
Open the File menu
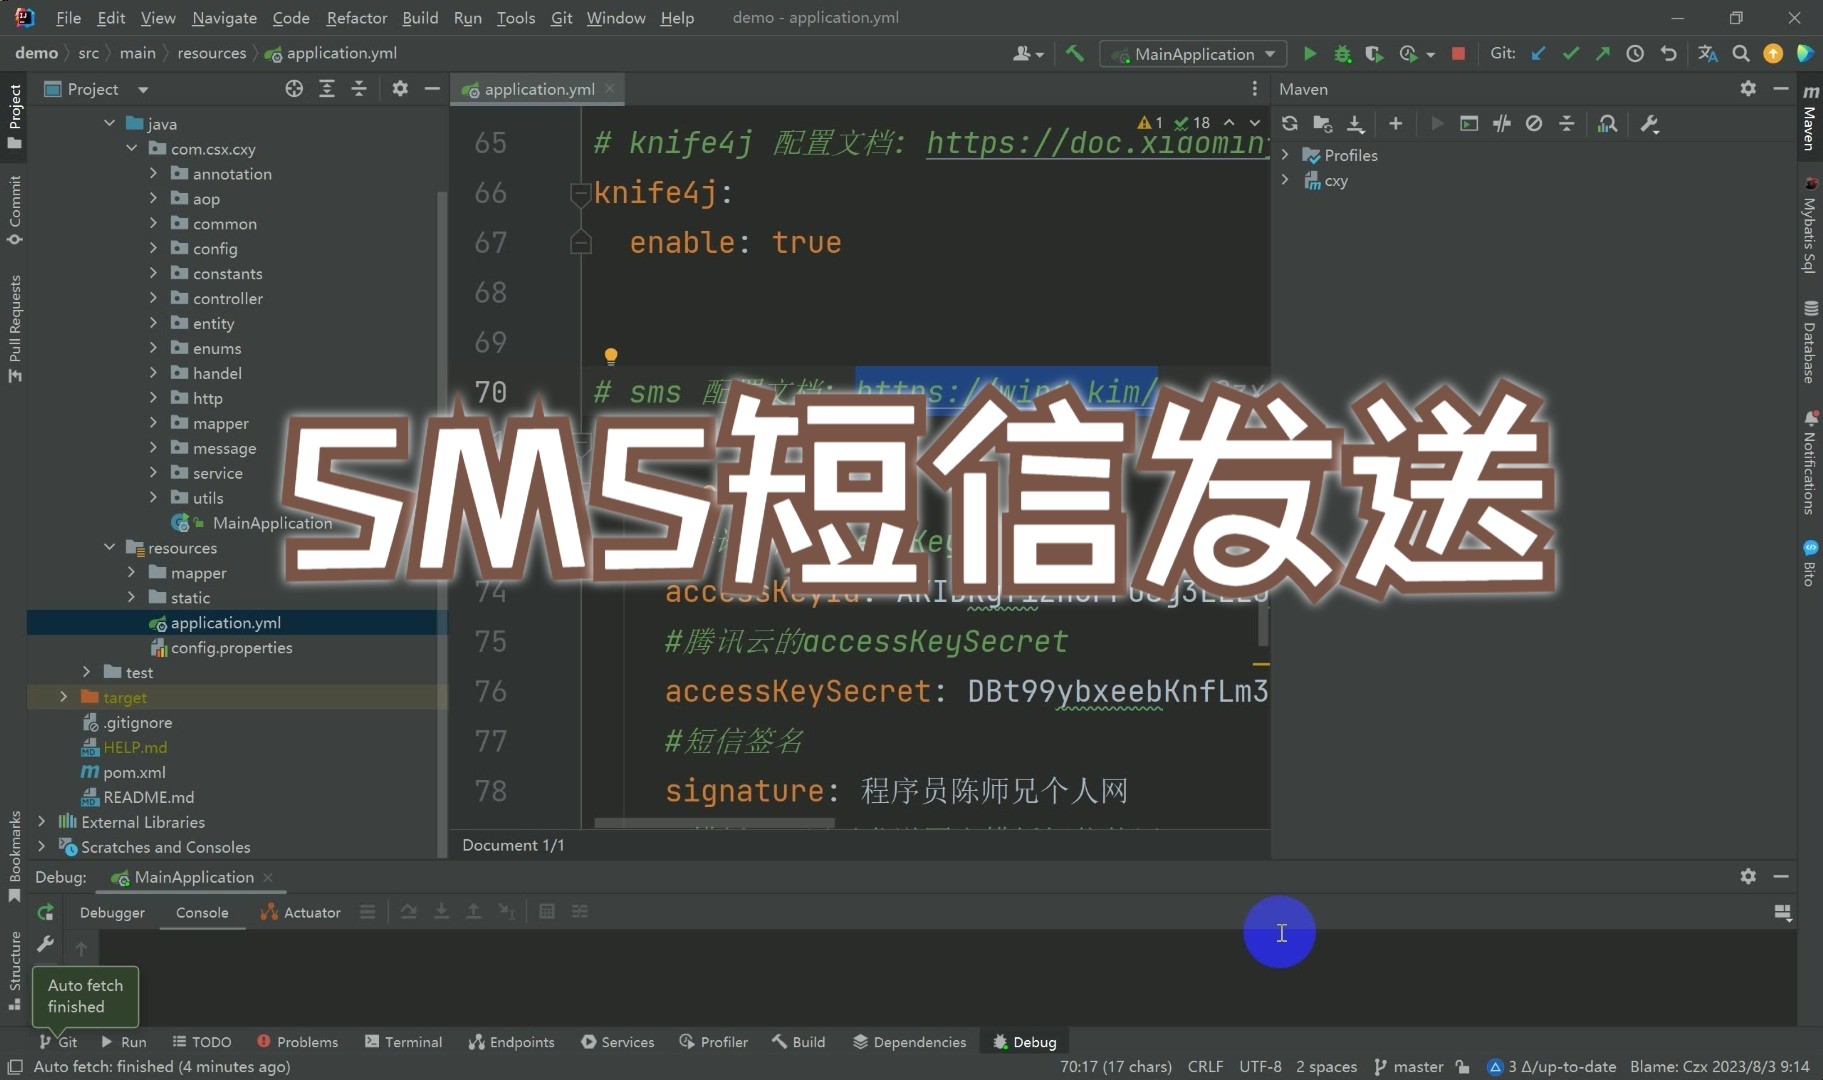pos(69,18)
